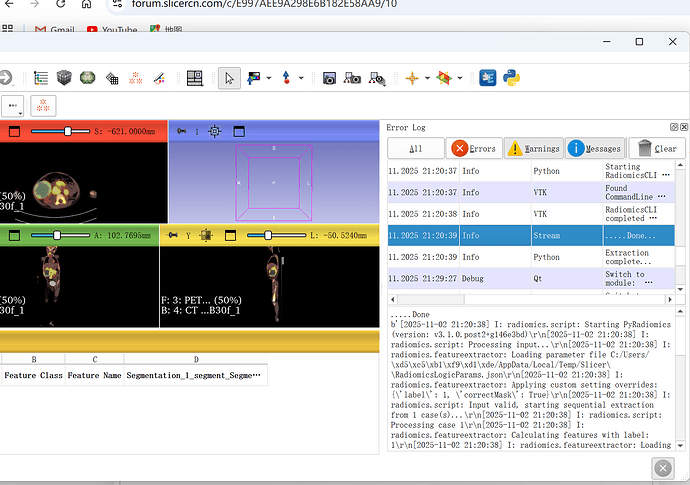Toggle Messages filter in Error Log

594,148
